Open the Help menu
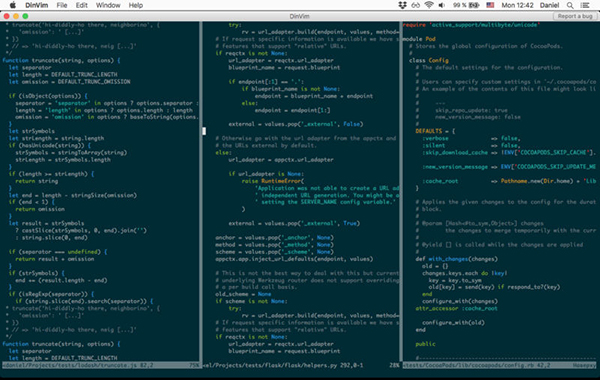Screen dimensions: 600x380 (135, 5)
